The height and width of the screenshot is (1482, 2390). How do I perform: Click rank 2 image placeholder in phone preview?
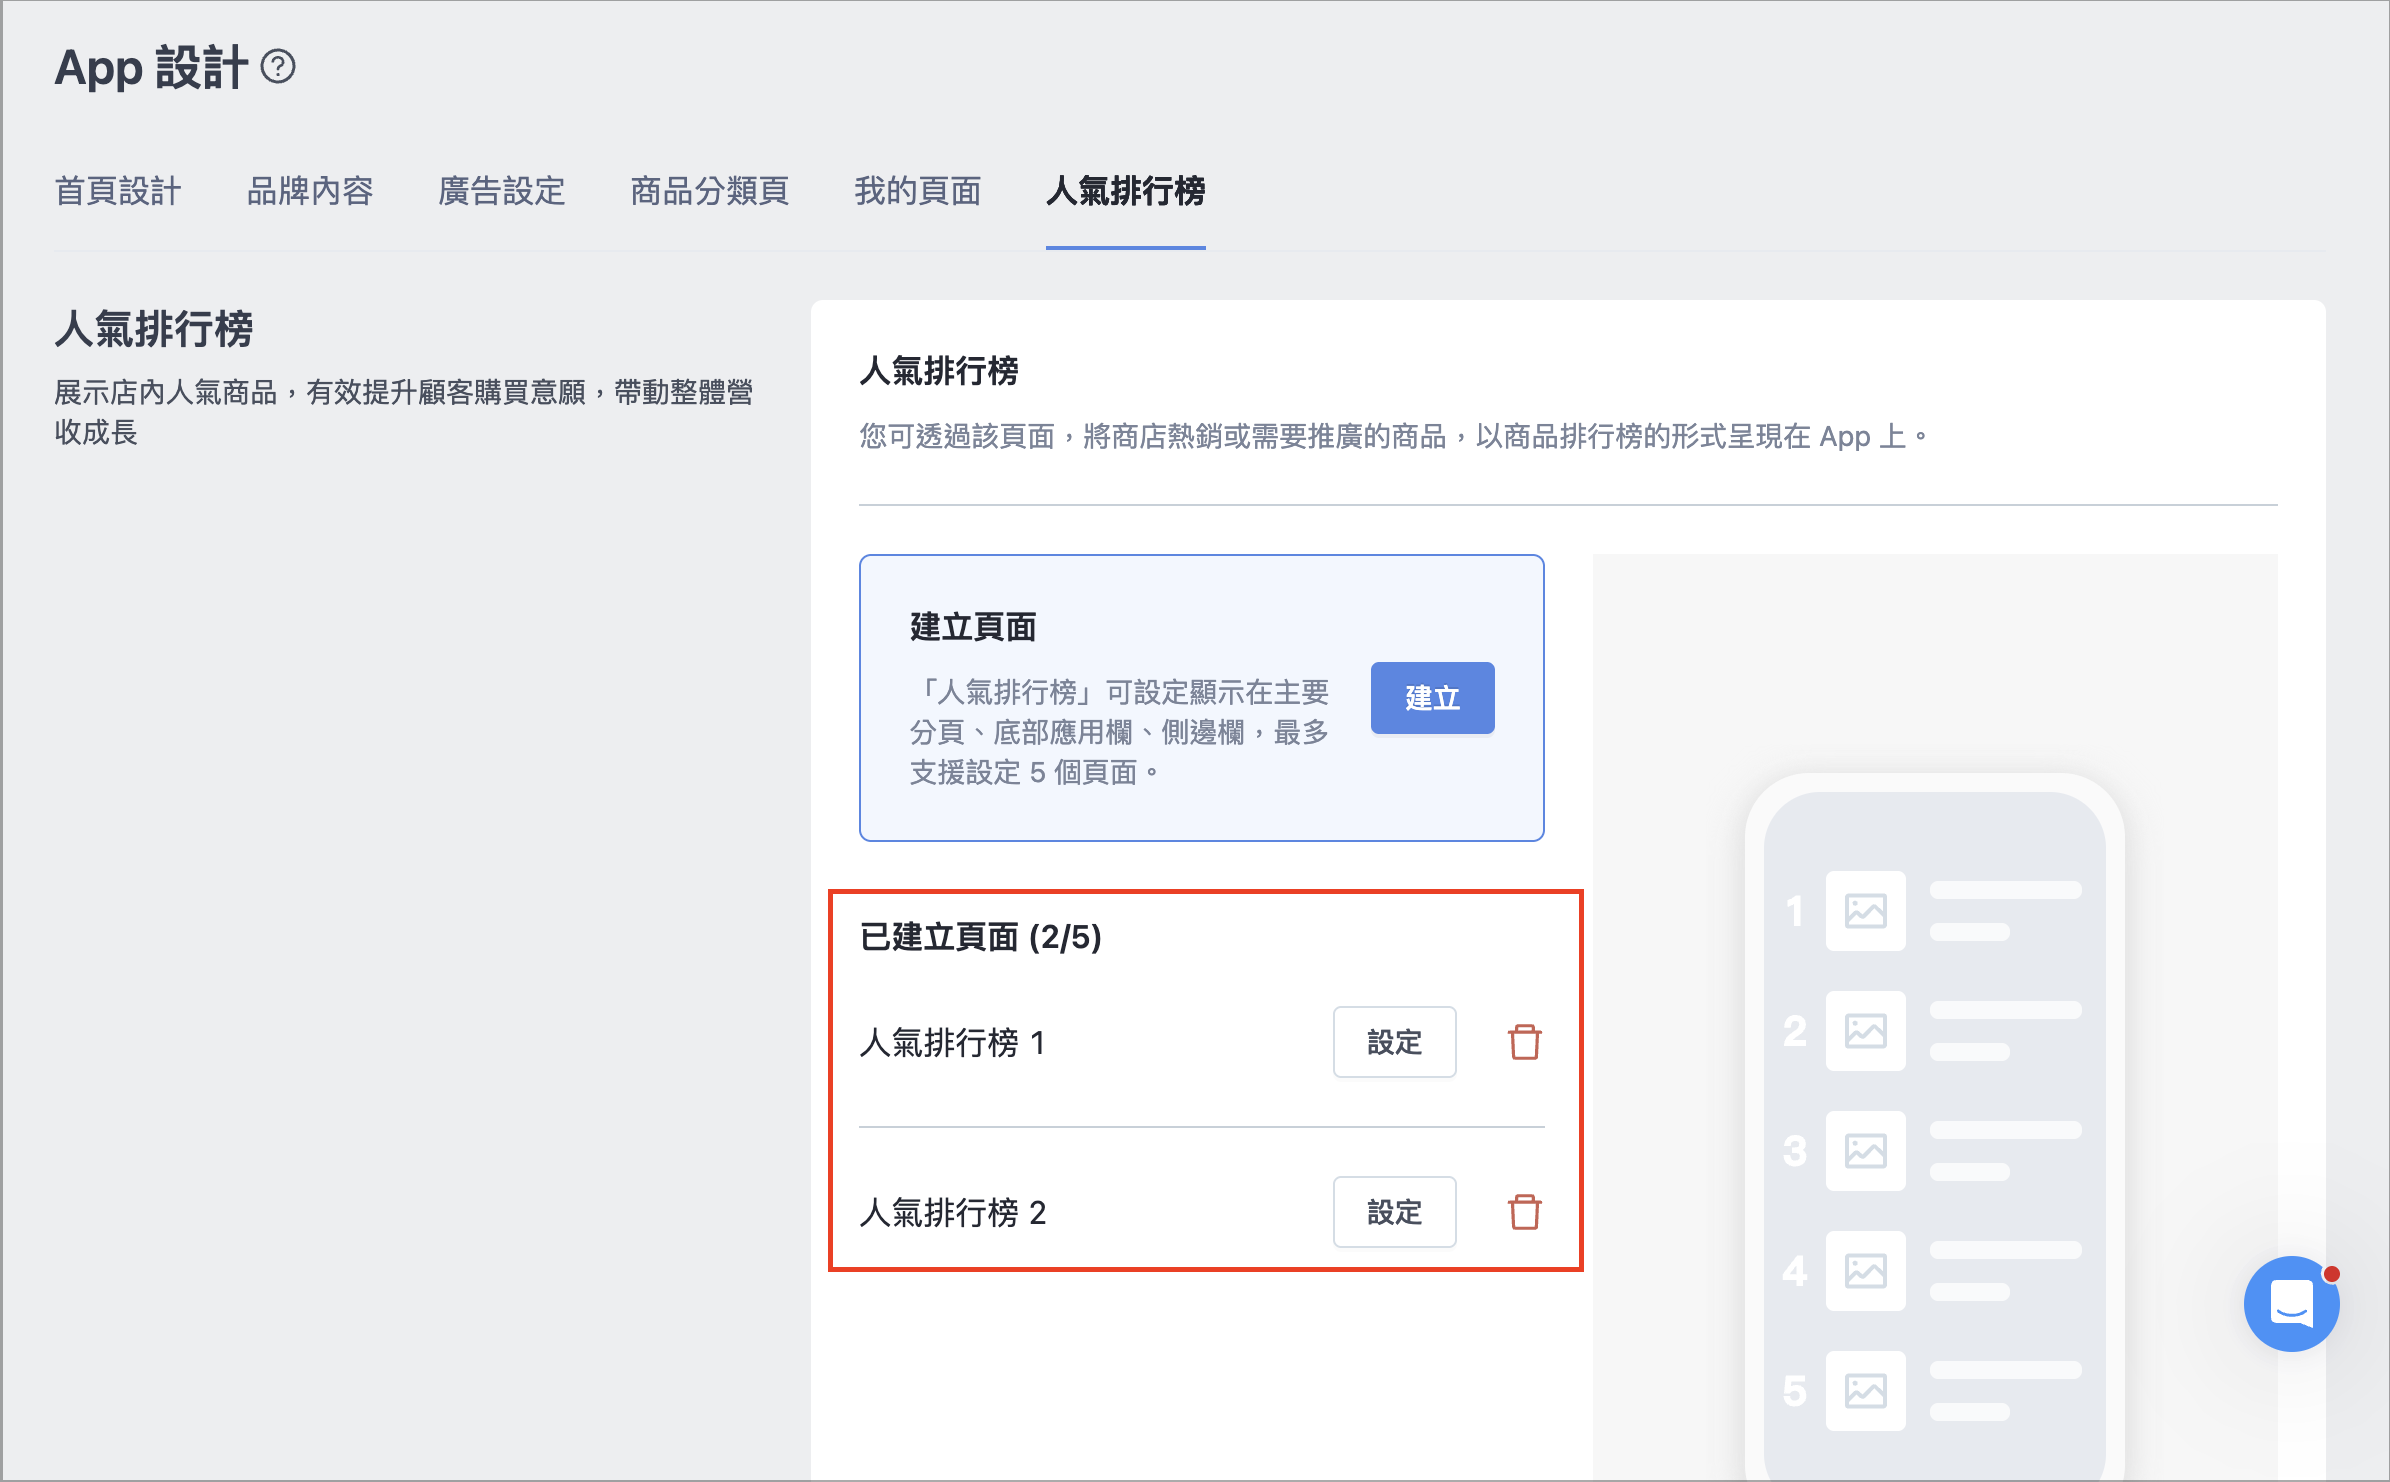point(1866,1031)
